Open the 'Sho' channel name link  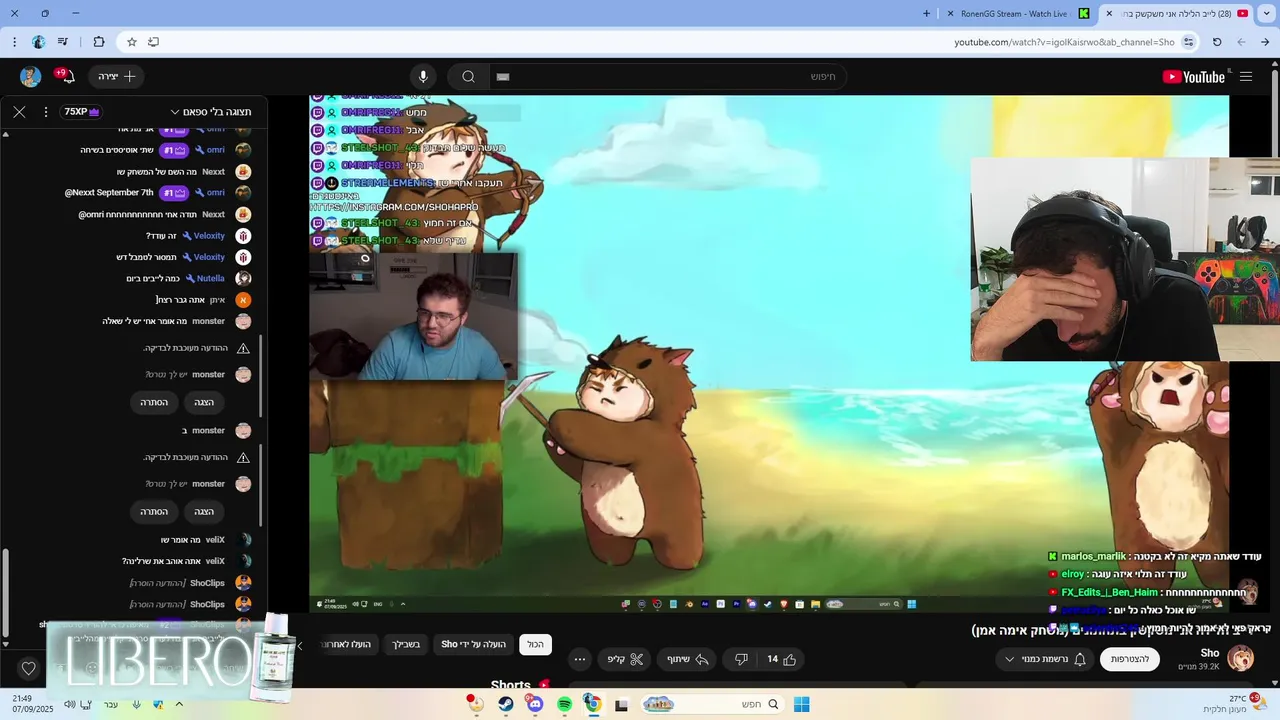(1210, 652)
